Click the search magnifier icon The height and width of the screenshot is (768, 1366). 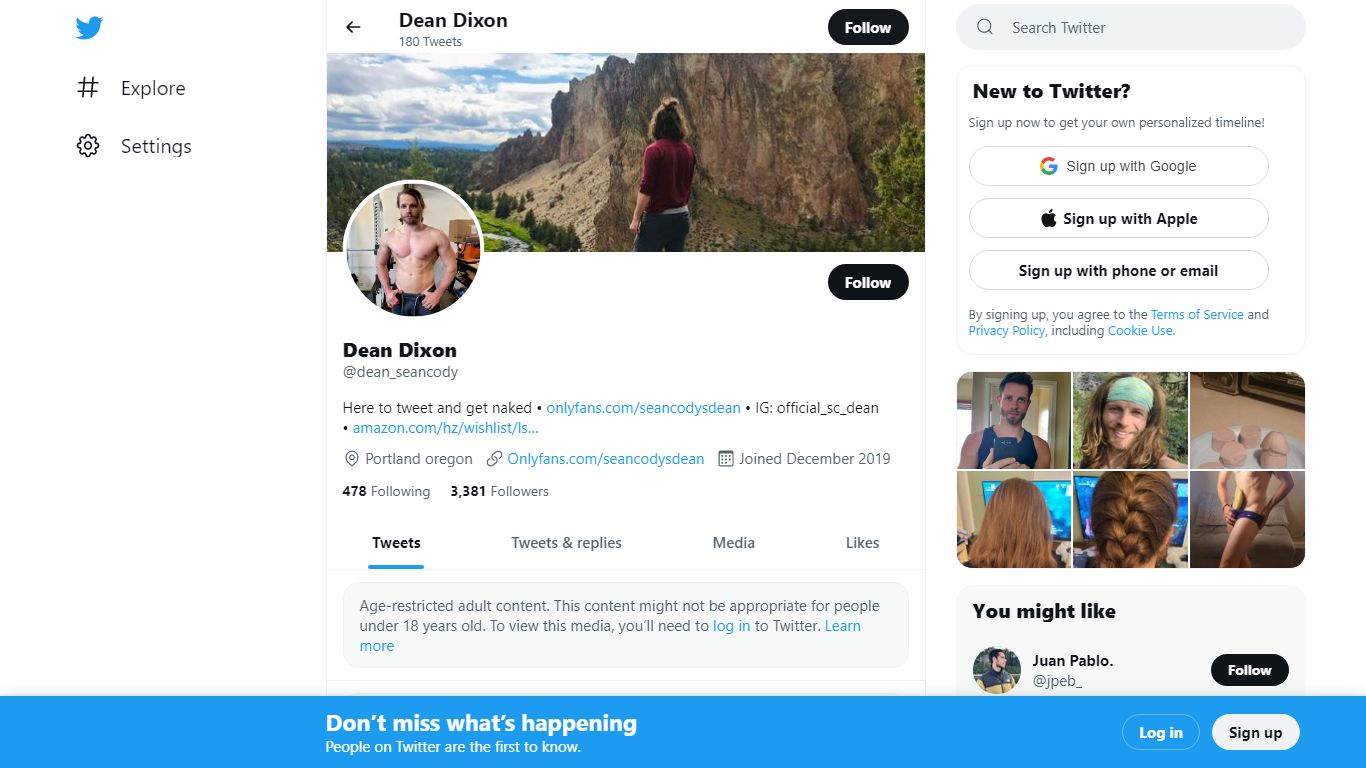(x=985, y=27)
